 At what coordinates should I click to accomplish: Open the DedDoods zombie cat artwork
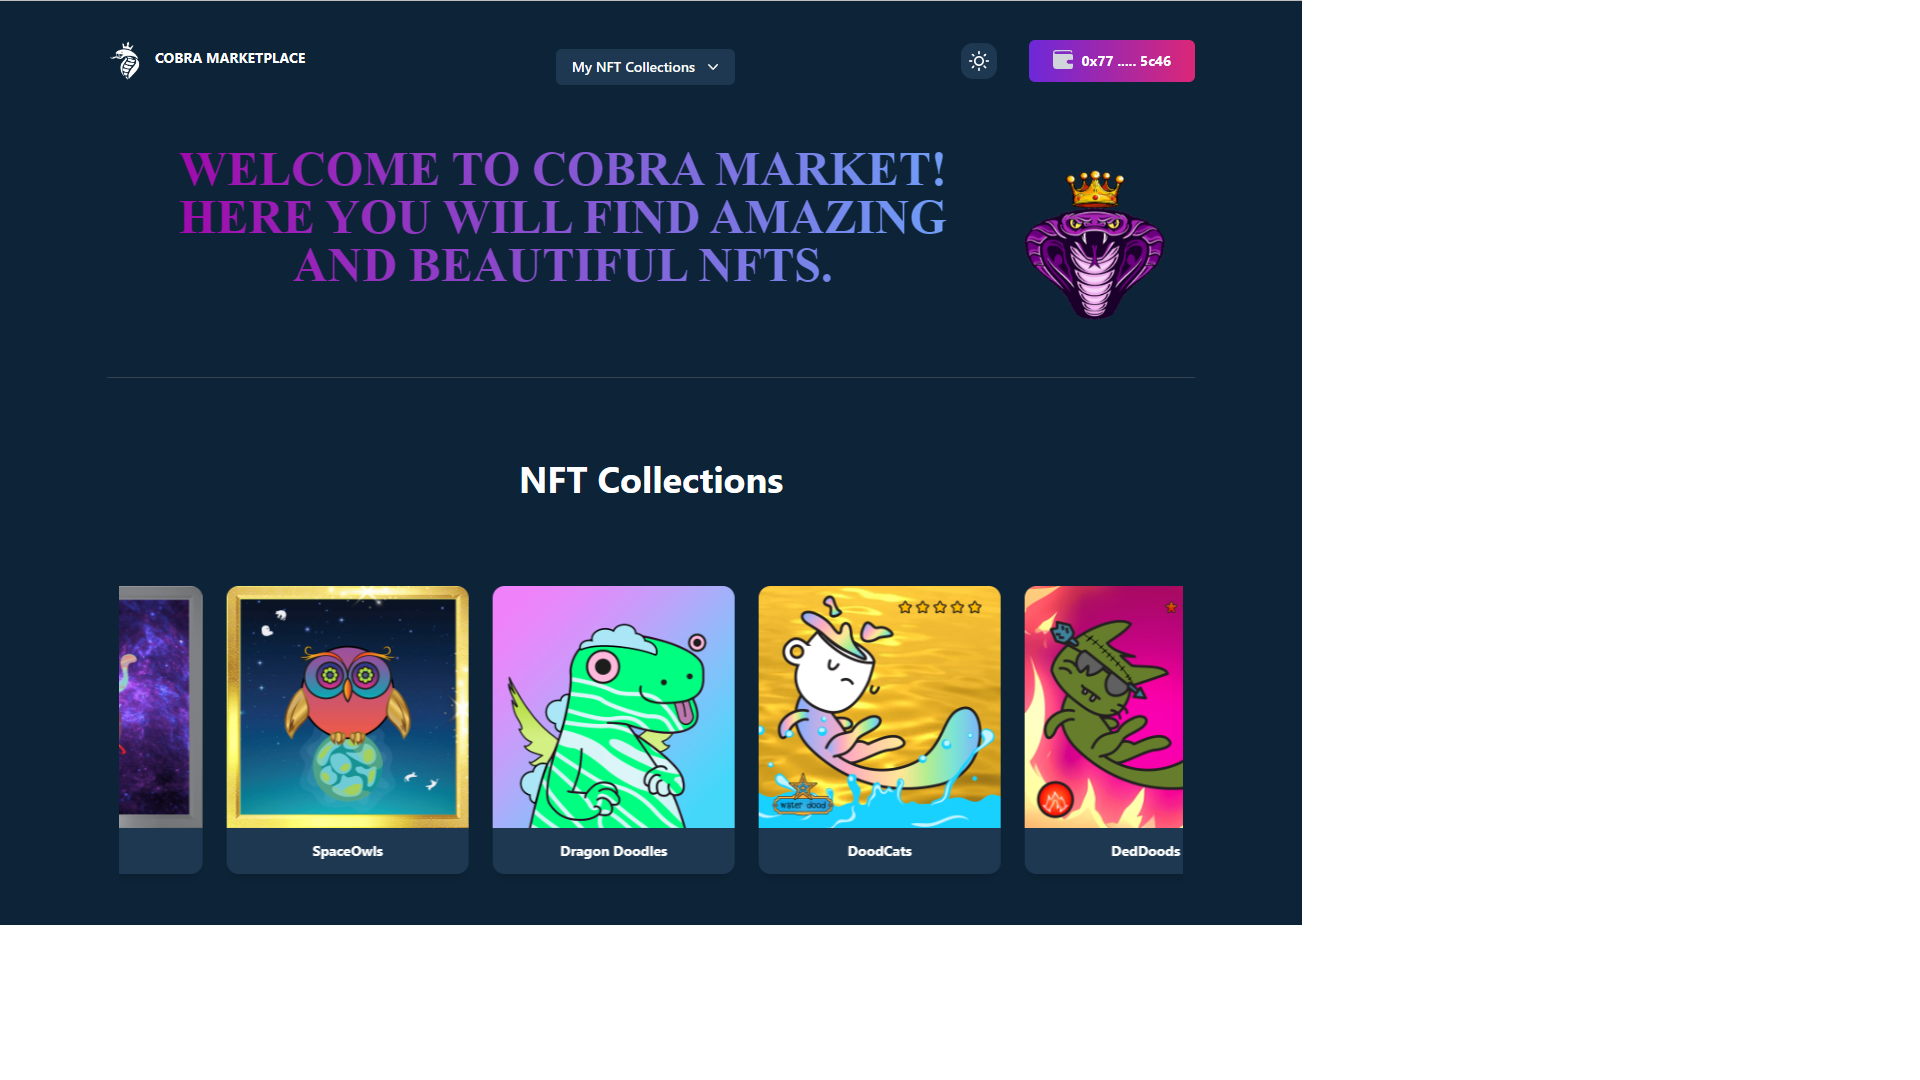point(1104,707)
